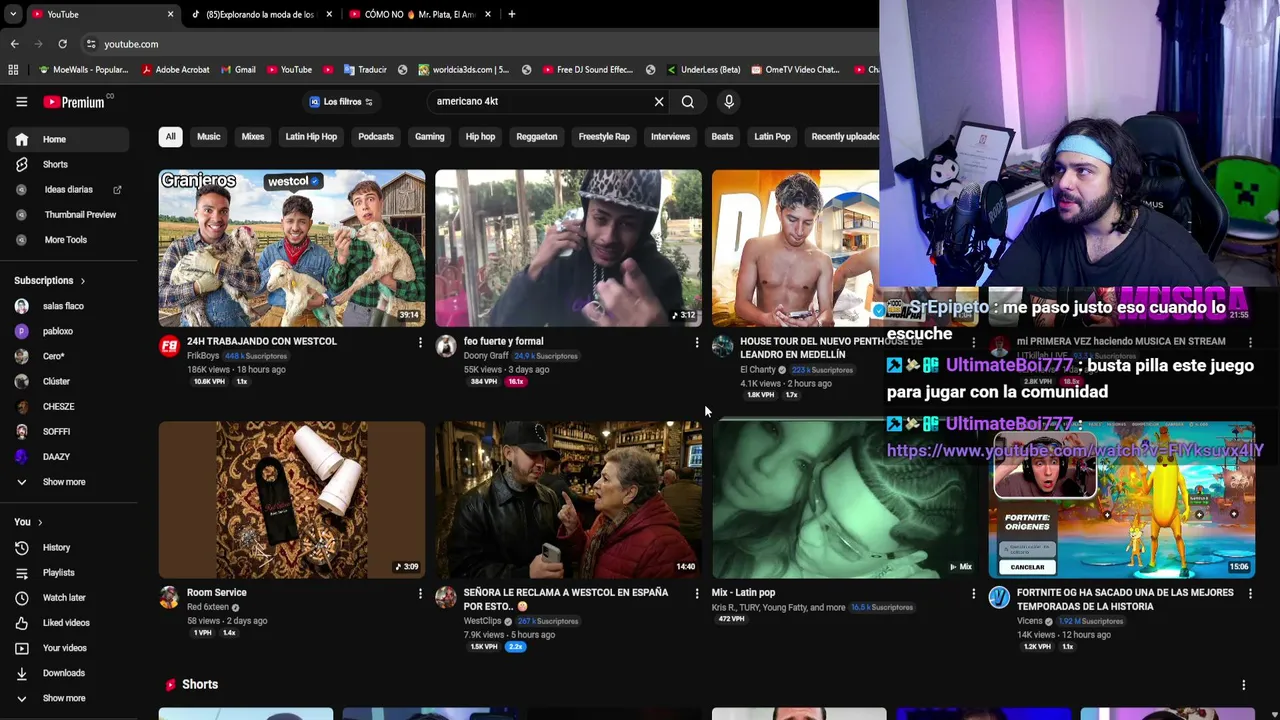Switch to the CÓMO NO Mr. Plata tab

(420, 14)
